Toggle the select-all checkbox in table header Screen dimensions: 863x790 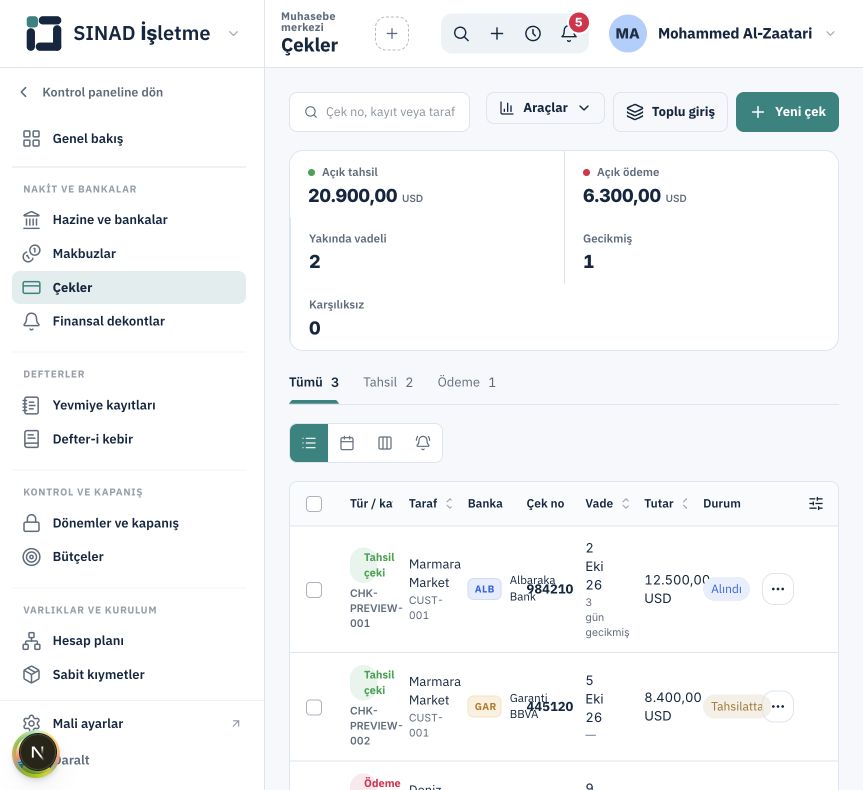314,504
